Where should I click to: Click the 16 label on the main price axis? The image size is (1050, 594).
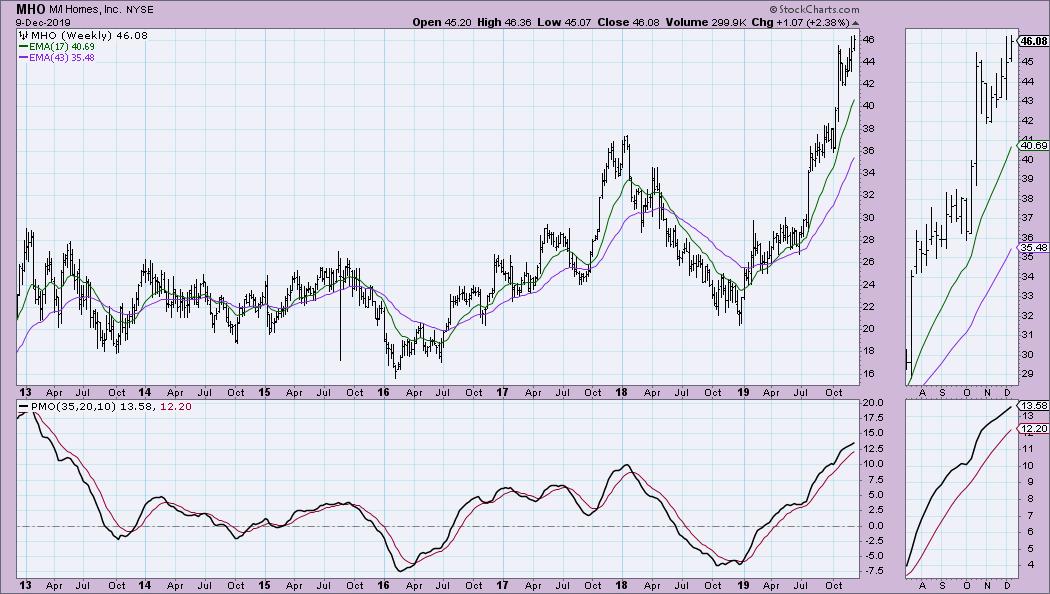click(x=868, y=374)
